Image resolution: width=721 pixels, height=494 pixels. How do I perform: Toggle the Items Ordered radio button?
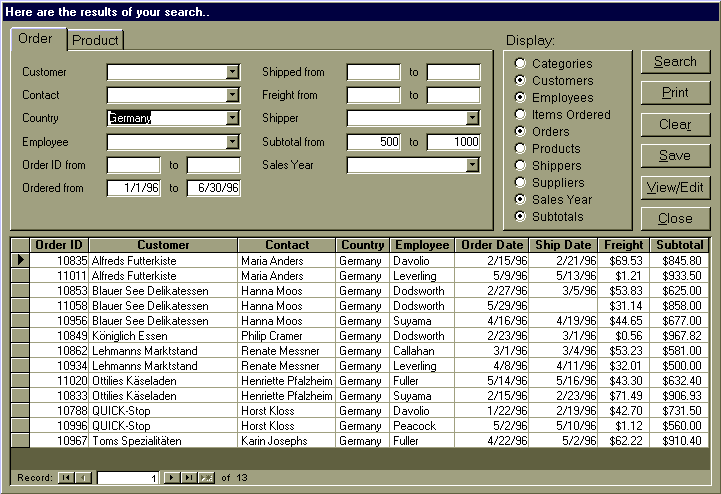click(520, 115)
